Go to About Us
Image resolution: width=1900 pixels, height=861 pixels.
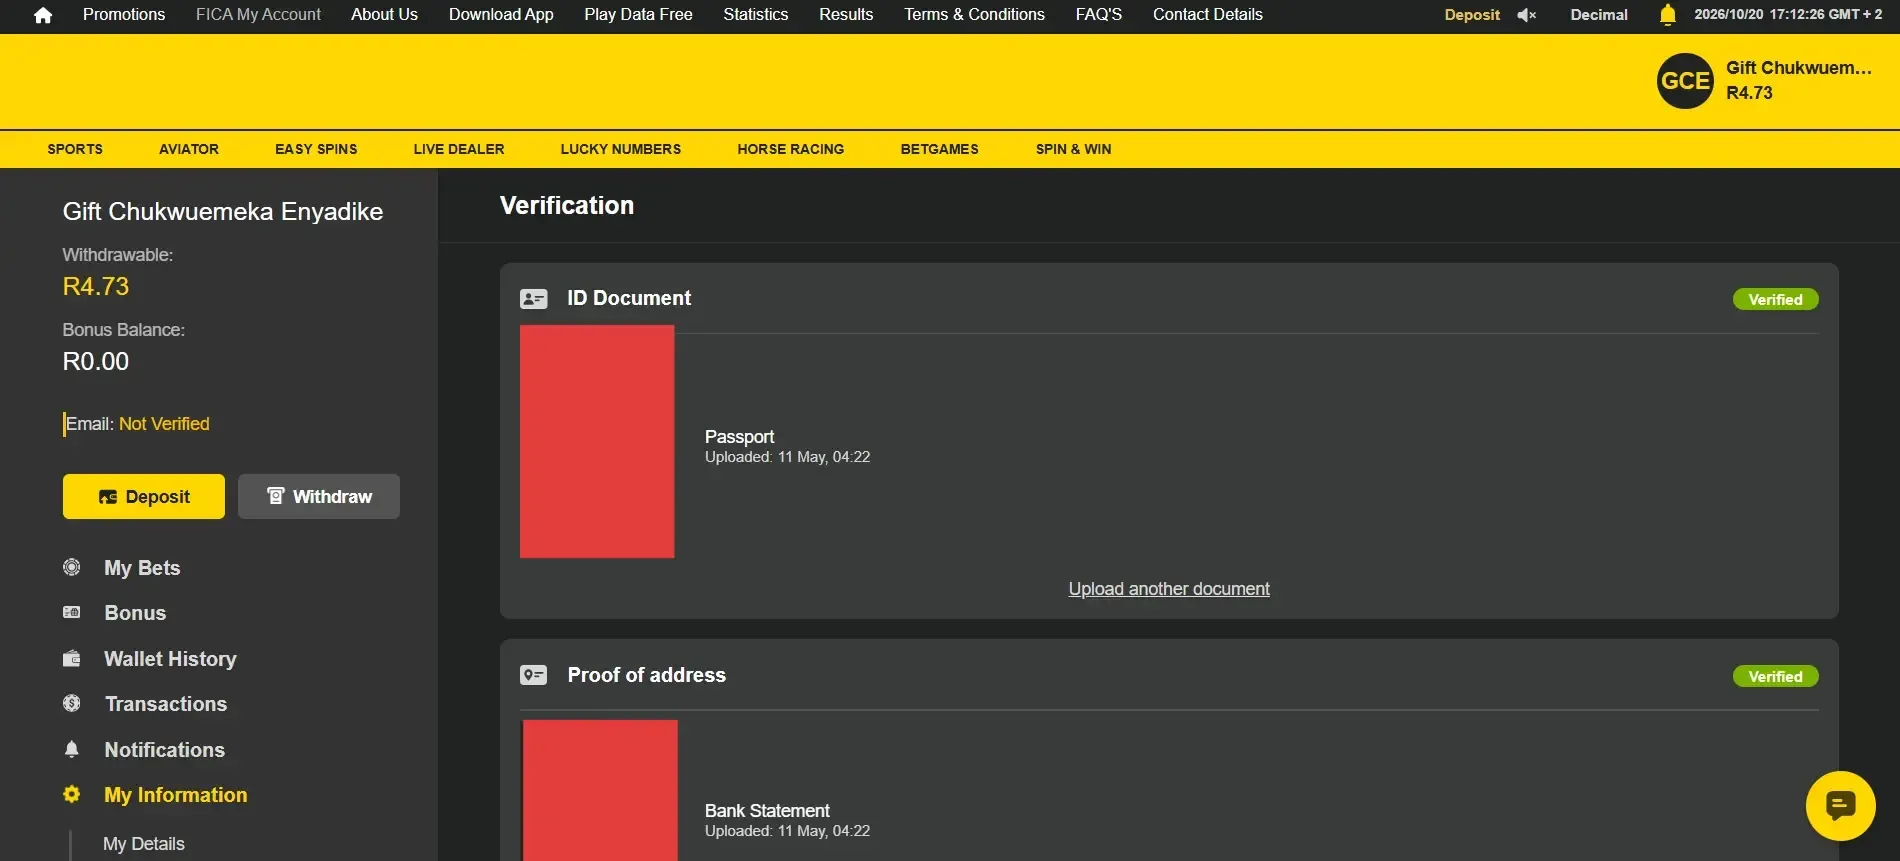tap(384, 15)
